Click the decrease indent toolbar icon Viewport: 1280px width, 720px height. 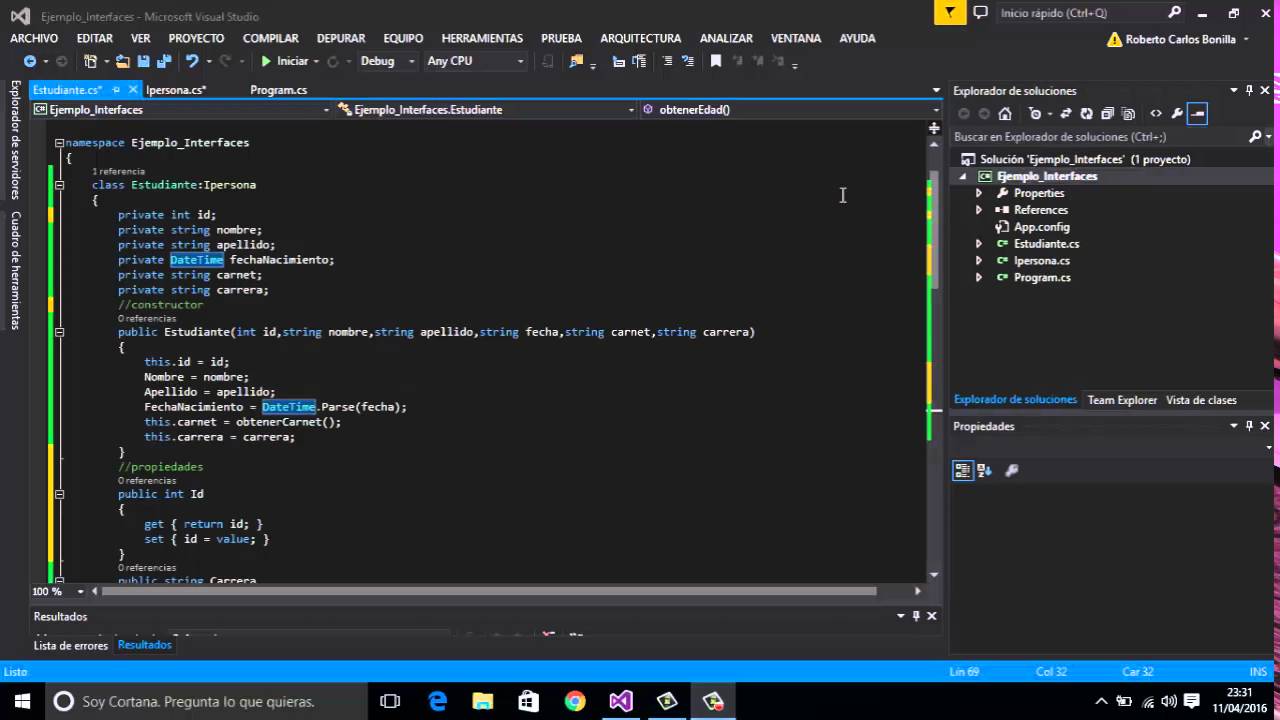619,61
